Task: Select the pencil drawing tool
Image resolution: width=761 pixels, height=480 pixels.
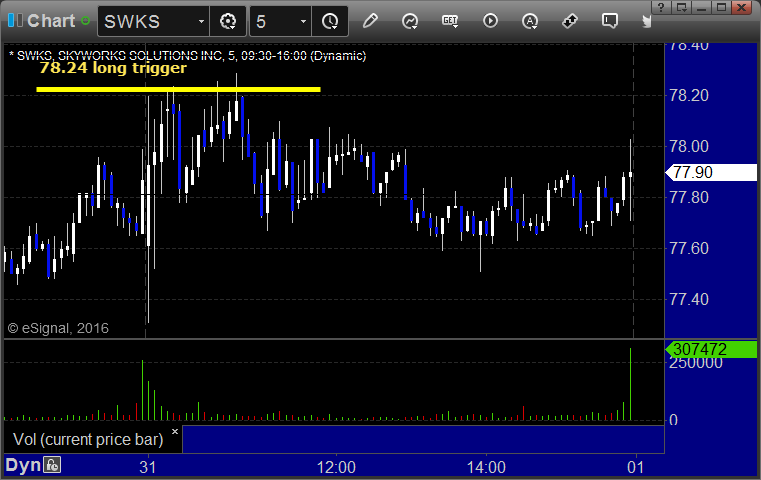Action: click(x=370, y=21)
